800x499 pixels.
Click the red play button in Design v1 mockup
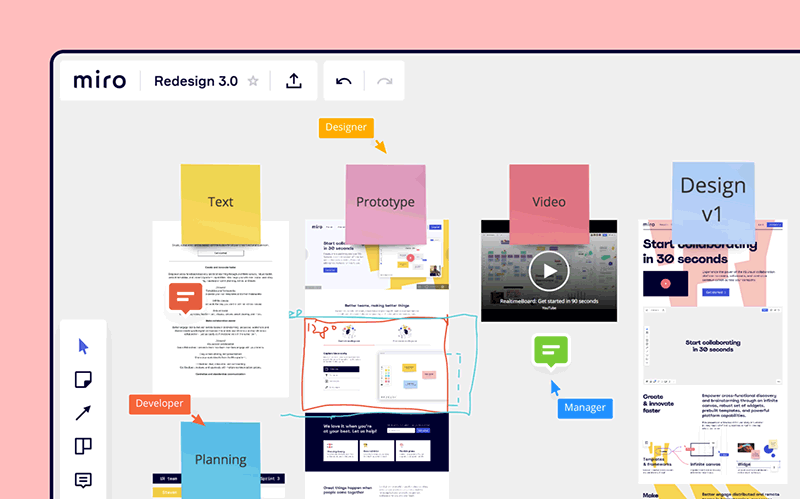(665, 284)
